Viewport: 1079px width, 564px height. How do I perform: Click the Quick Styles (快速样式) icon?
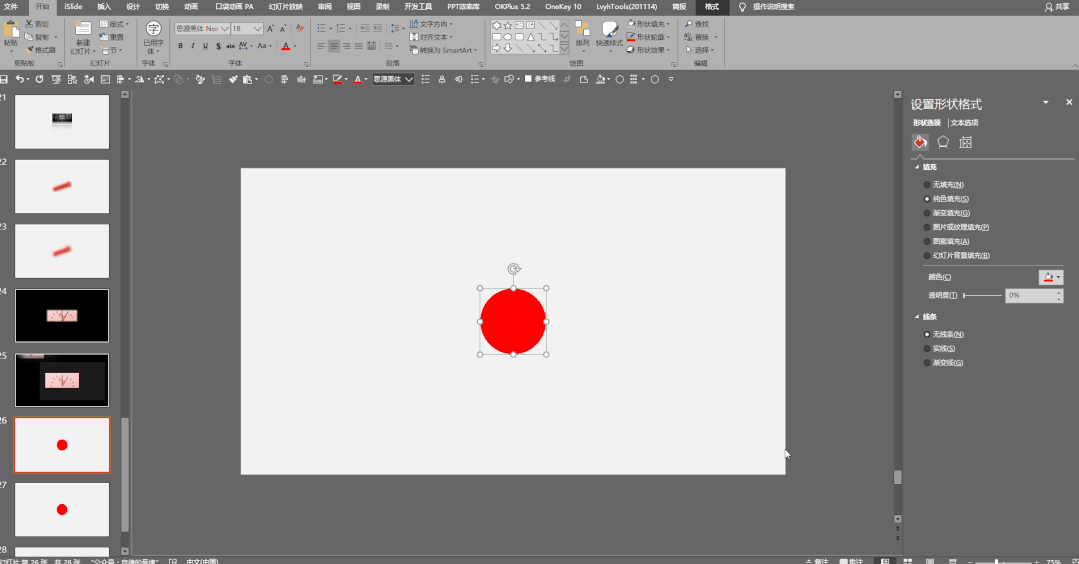pos(609,30)
